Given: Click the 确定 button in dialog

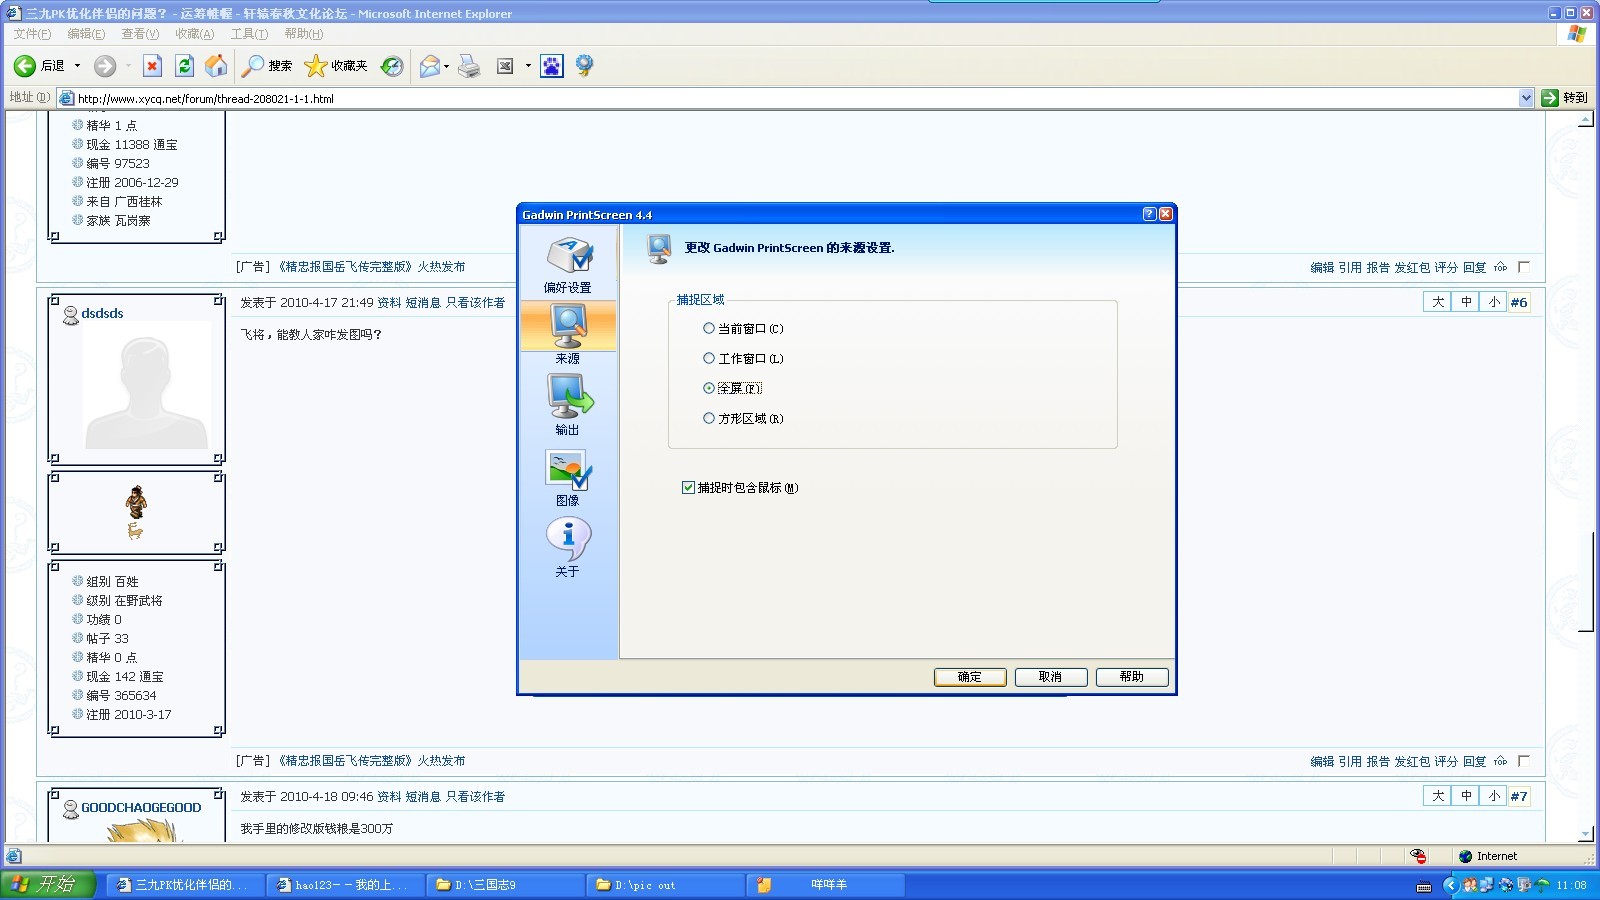Looking at the screenshot, I should [969, 677].
